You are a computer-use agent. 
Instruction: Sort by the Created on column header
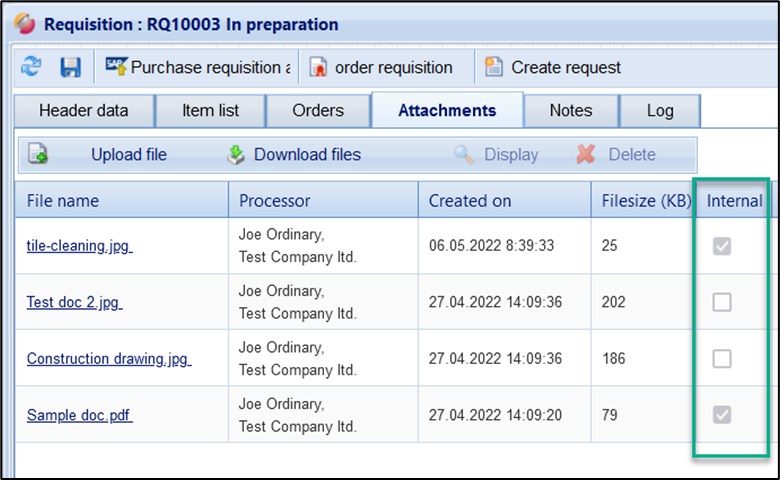pyautogui.click(x=470, y=201)
